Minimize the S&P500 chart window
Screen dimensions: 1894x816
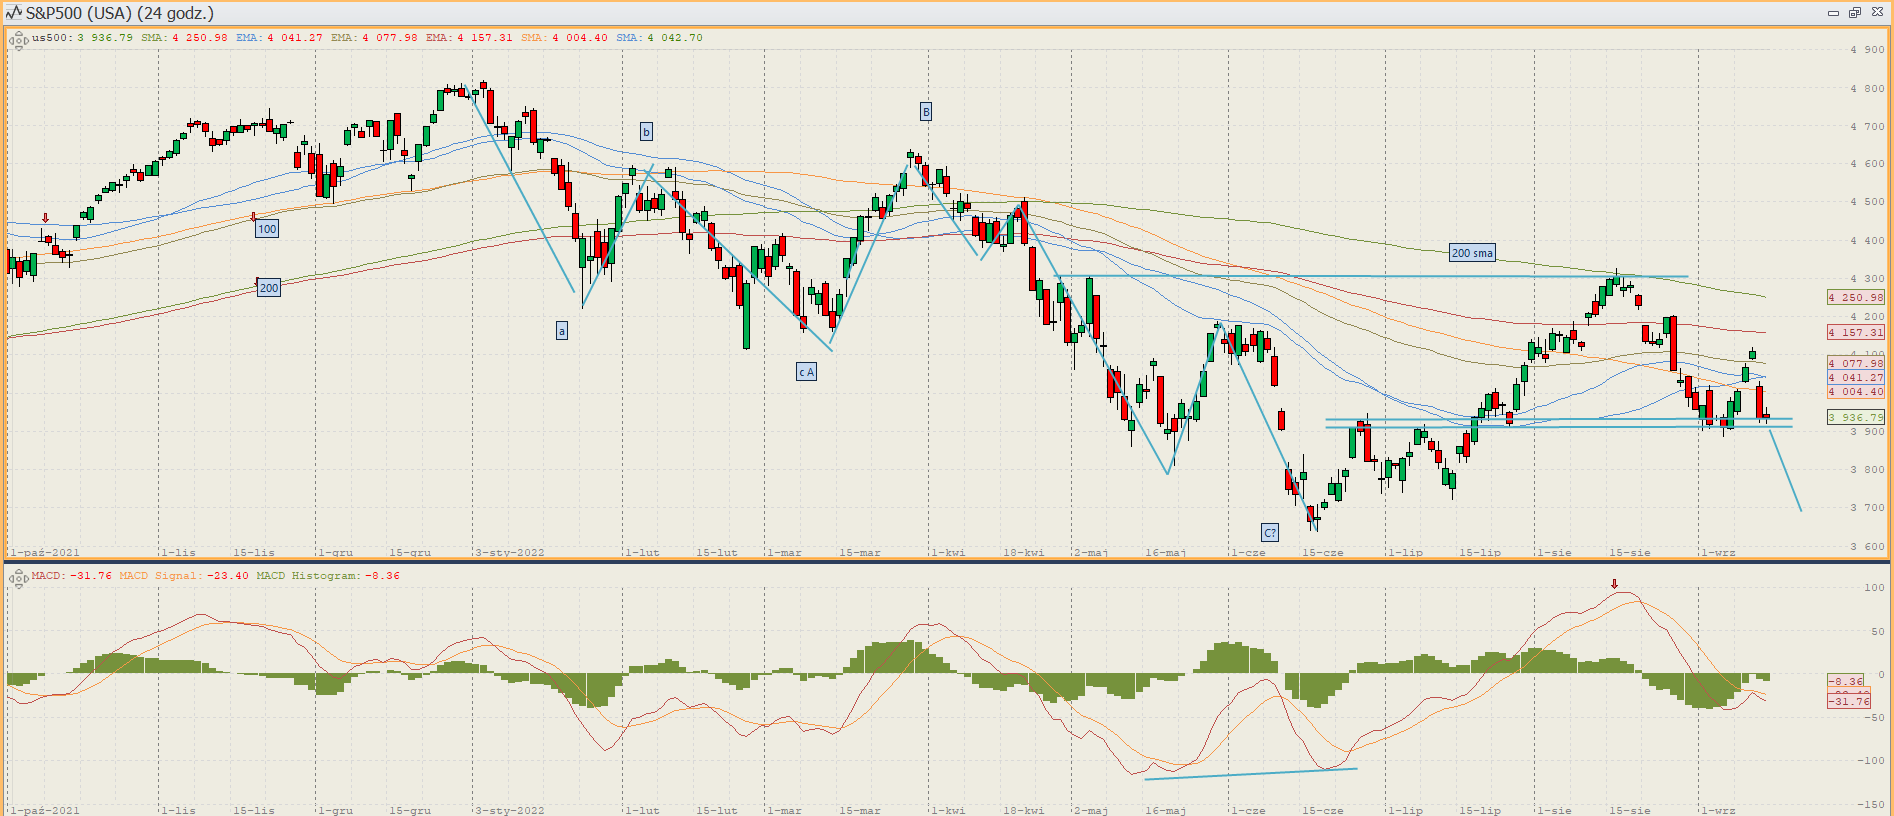point(1833,13)
